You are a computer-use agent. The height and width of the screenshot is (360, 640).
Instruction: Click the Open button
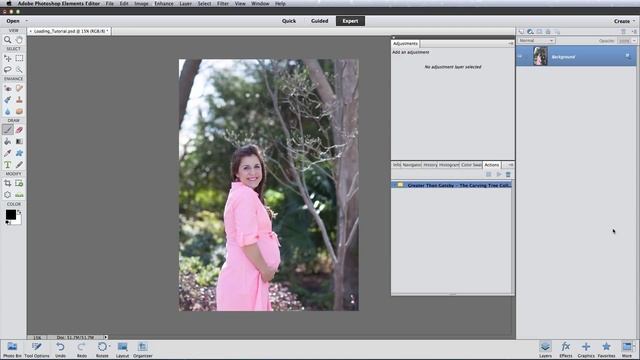click(x=13, y=21)
